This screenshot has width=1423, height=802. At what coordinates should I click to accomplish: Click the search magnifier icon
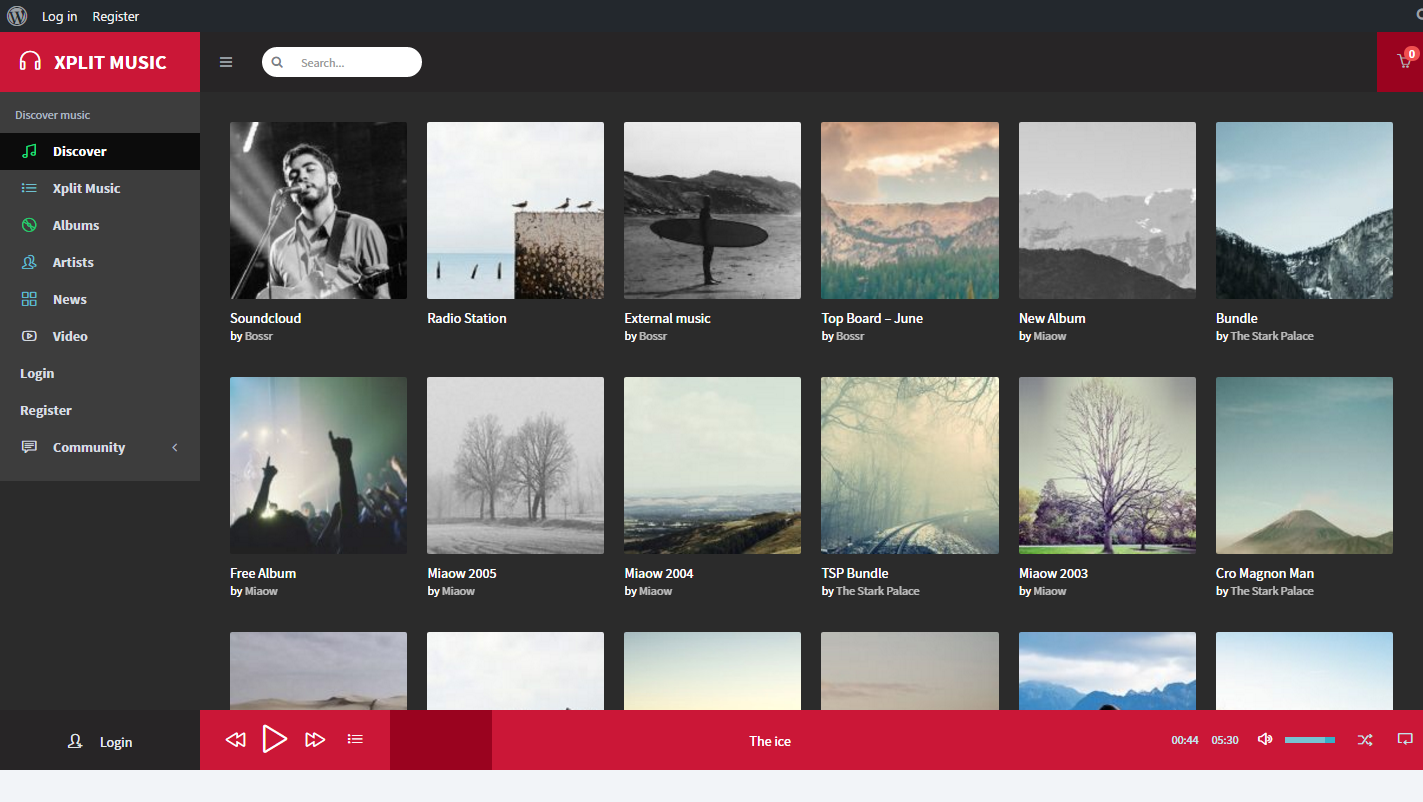click(278, 62)
